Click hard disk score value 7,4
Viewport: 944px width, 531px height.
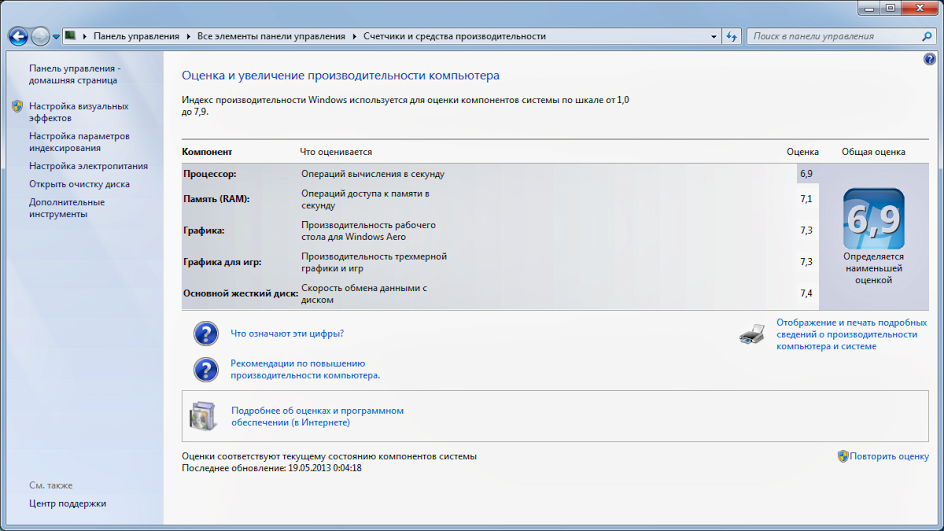[x=806, y=294]
